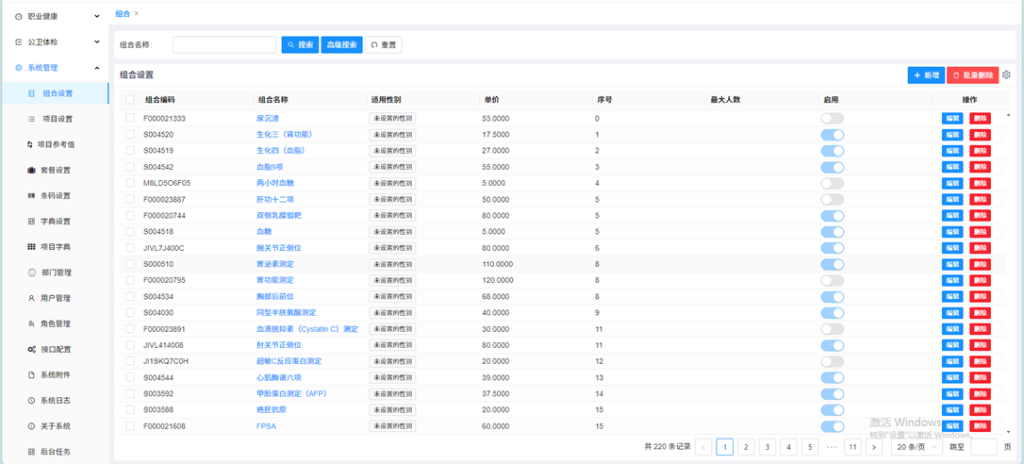Viewport: 1024px width, 464px height.
Task: Enable the 尿沉渣 row toggle switch
Action: (832, 118)
